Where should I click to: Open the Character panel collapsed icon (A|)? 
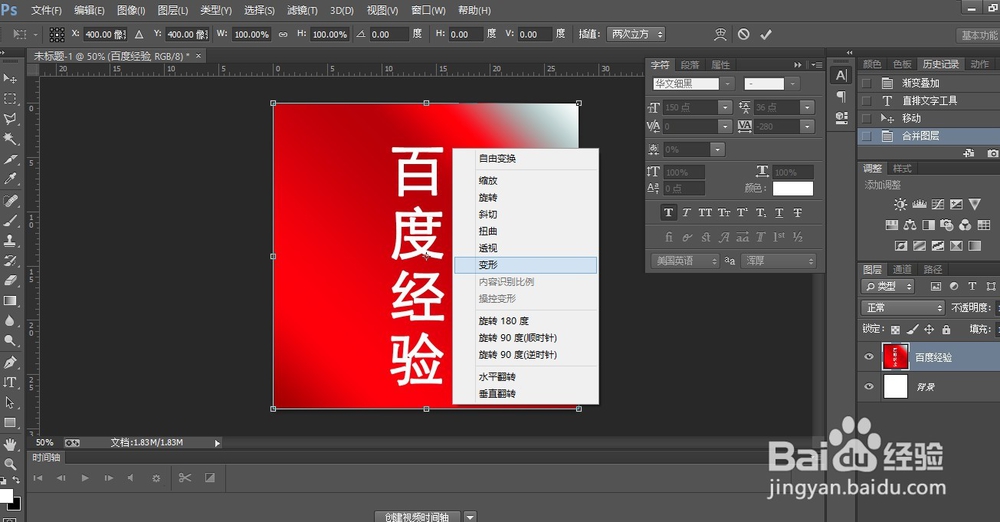841,76
